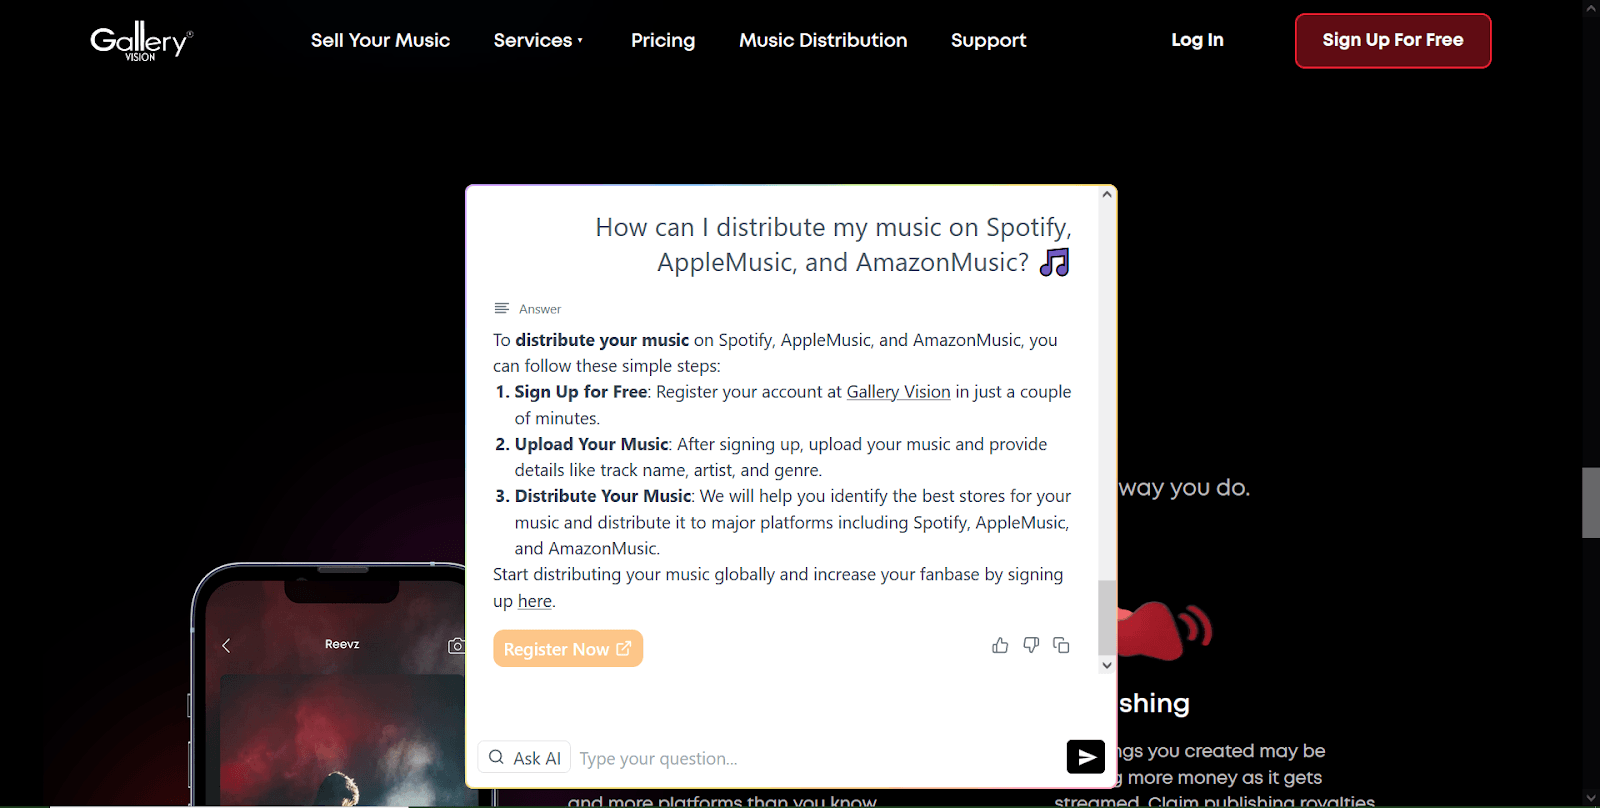Click the Reevz title on phone mockup
The width and height of the screenshot is (1600, 808).
click(342, 644)
